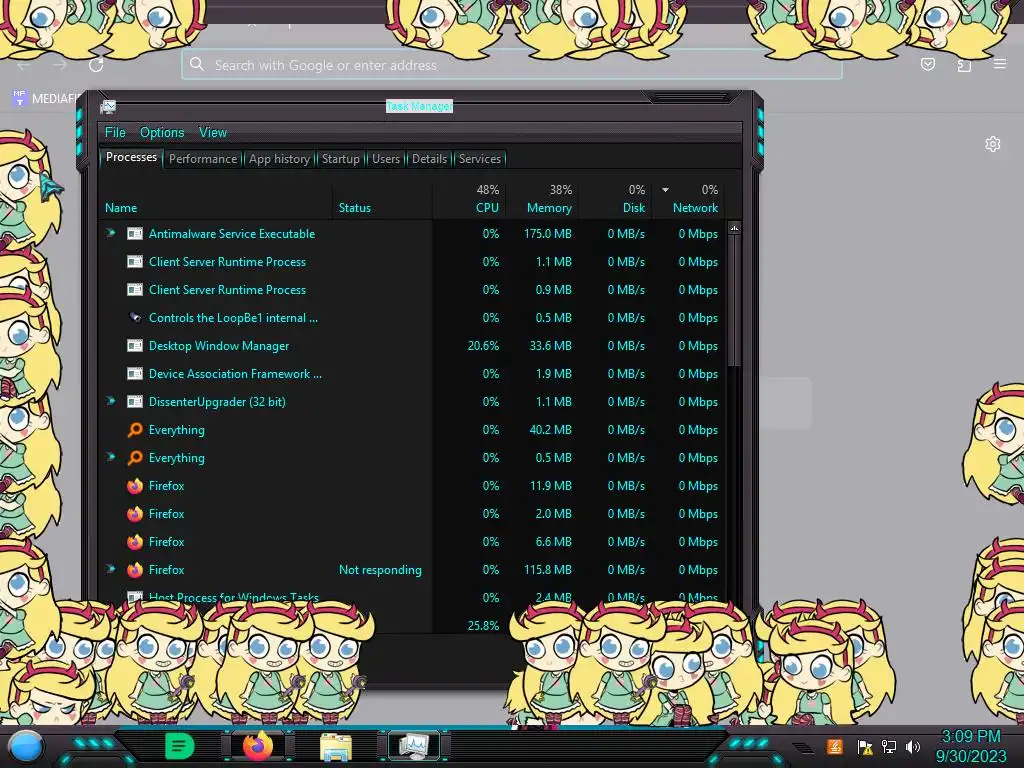This screenshot has width=1024, height=768.
Task: Click the network tray icon
Action: point(889,746)
